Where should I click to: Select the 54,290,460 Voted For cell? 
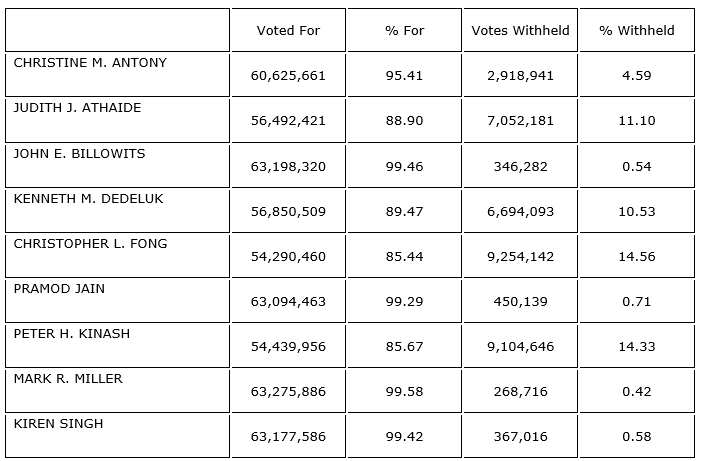click(288, 256)
